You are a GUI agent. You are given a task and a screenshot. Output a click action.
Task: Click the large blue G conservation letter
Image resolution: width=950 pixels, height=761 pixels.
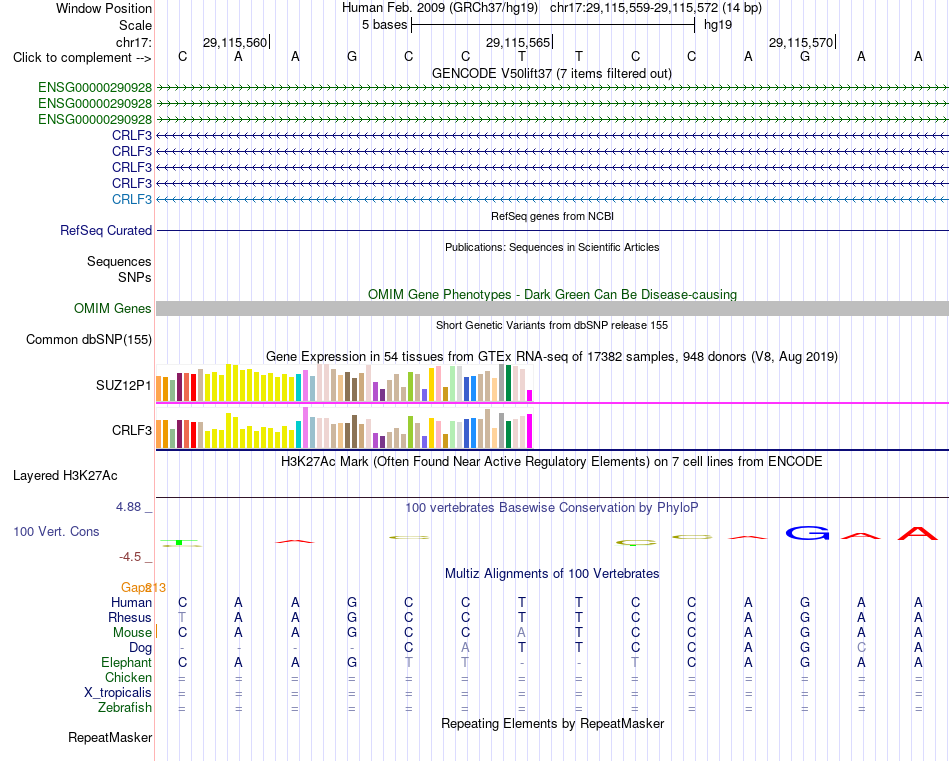[808, 533]
